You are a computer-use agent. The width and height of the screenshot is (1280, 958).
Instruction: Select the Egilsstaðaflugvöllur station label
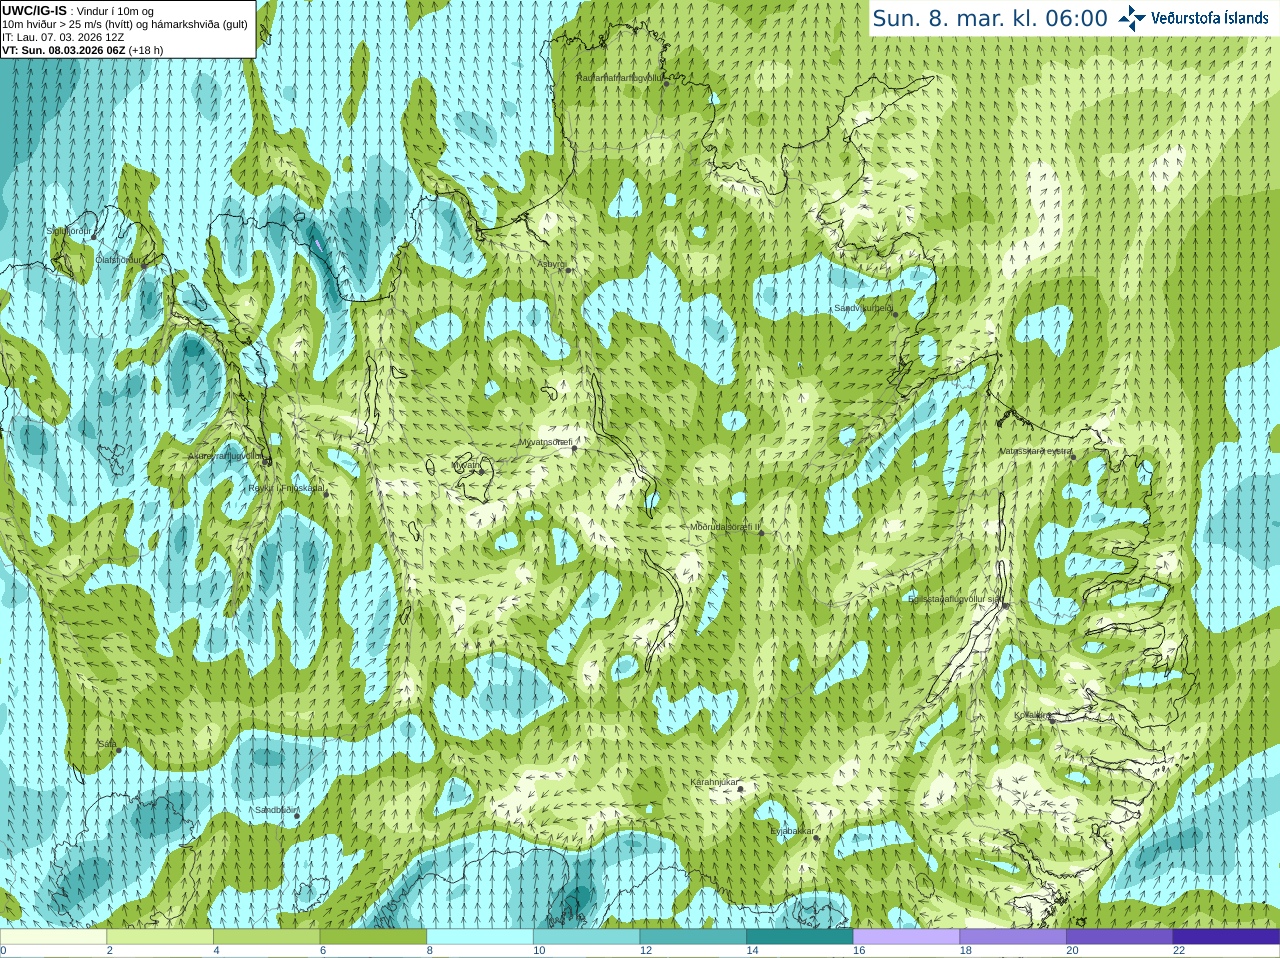point(955,599)
